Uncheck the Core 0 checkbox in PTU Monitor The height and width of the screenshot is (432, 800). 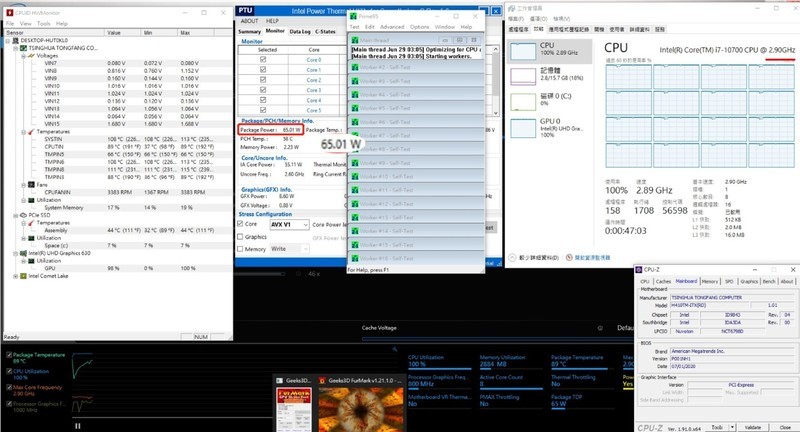[x=263, y=59]
